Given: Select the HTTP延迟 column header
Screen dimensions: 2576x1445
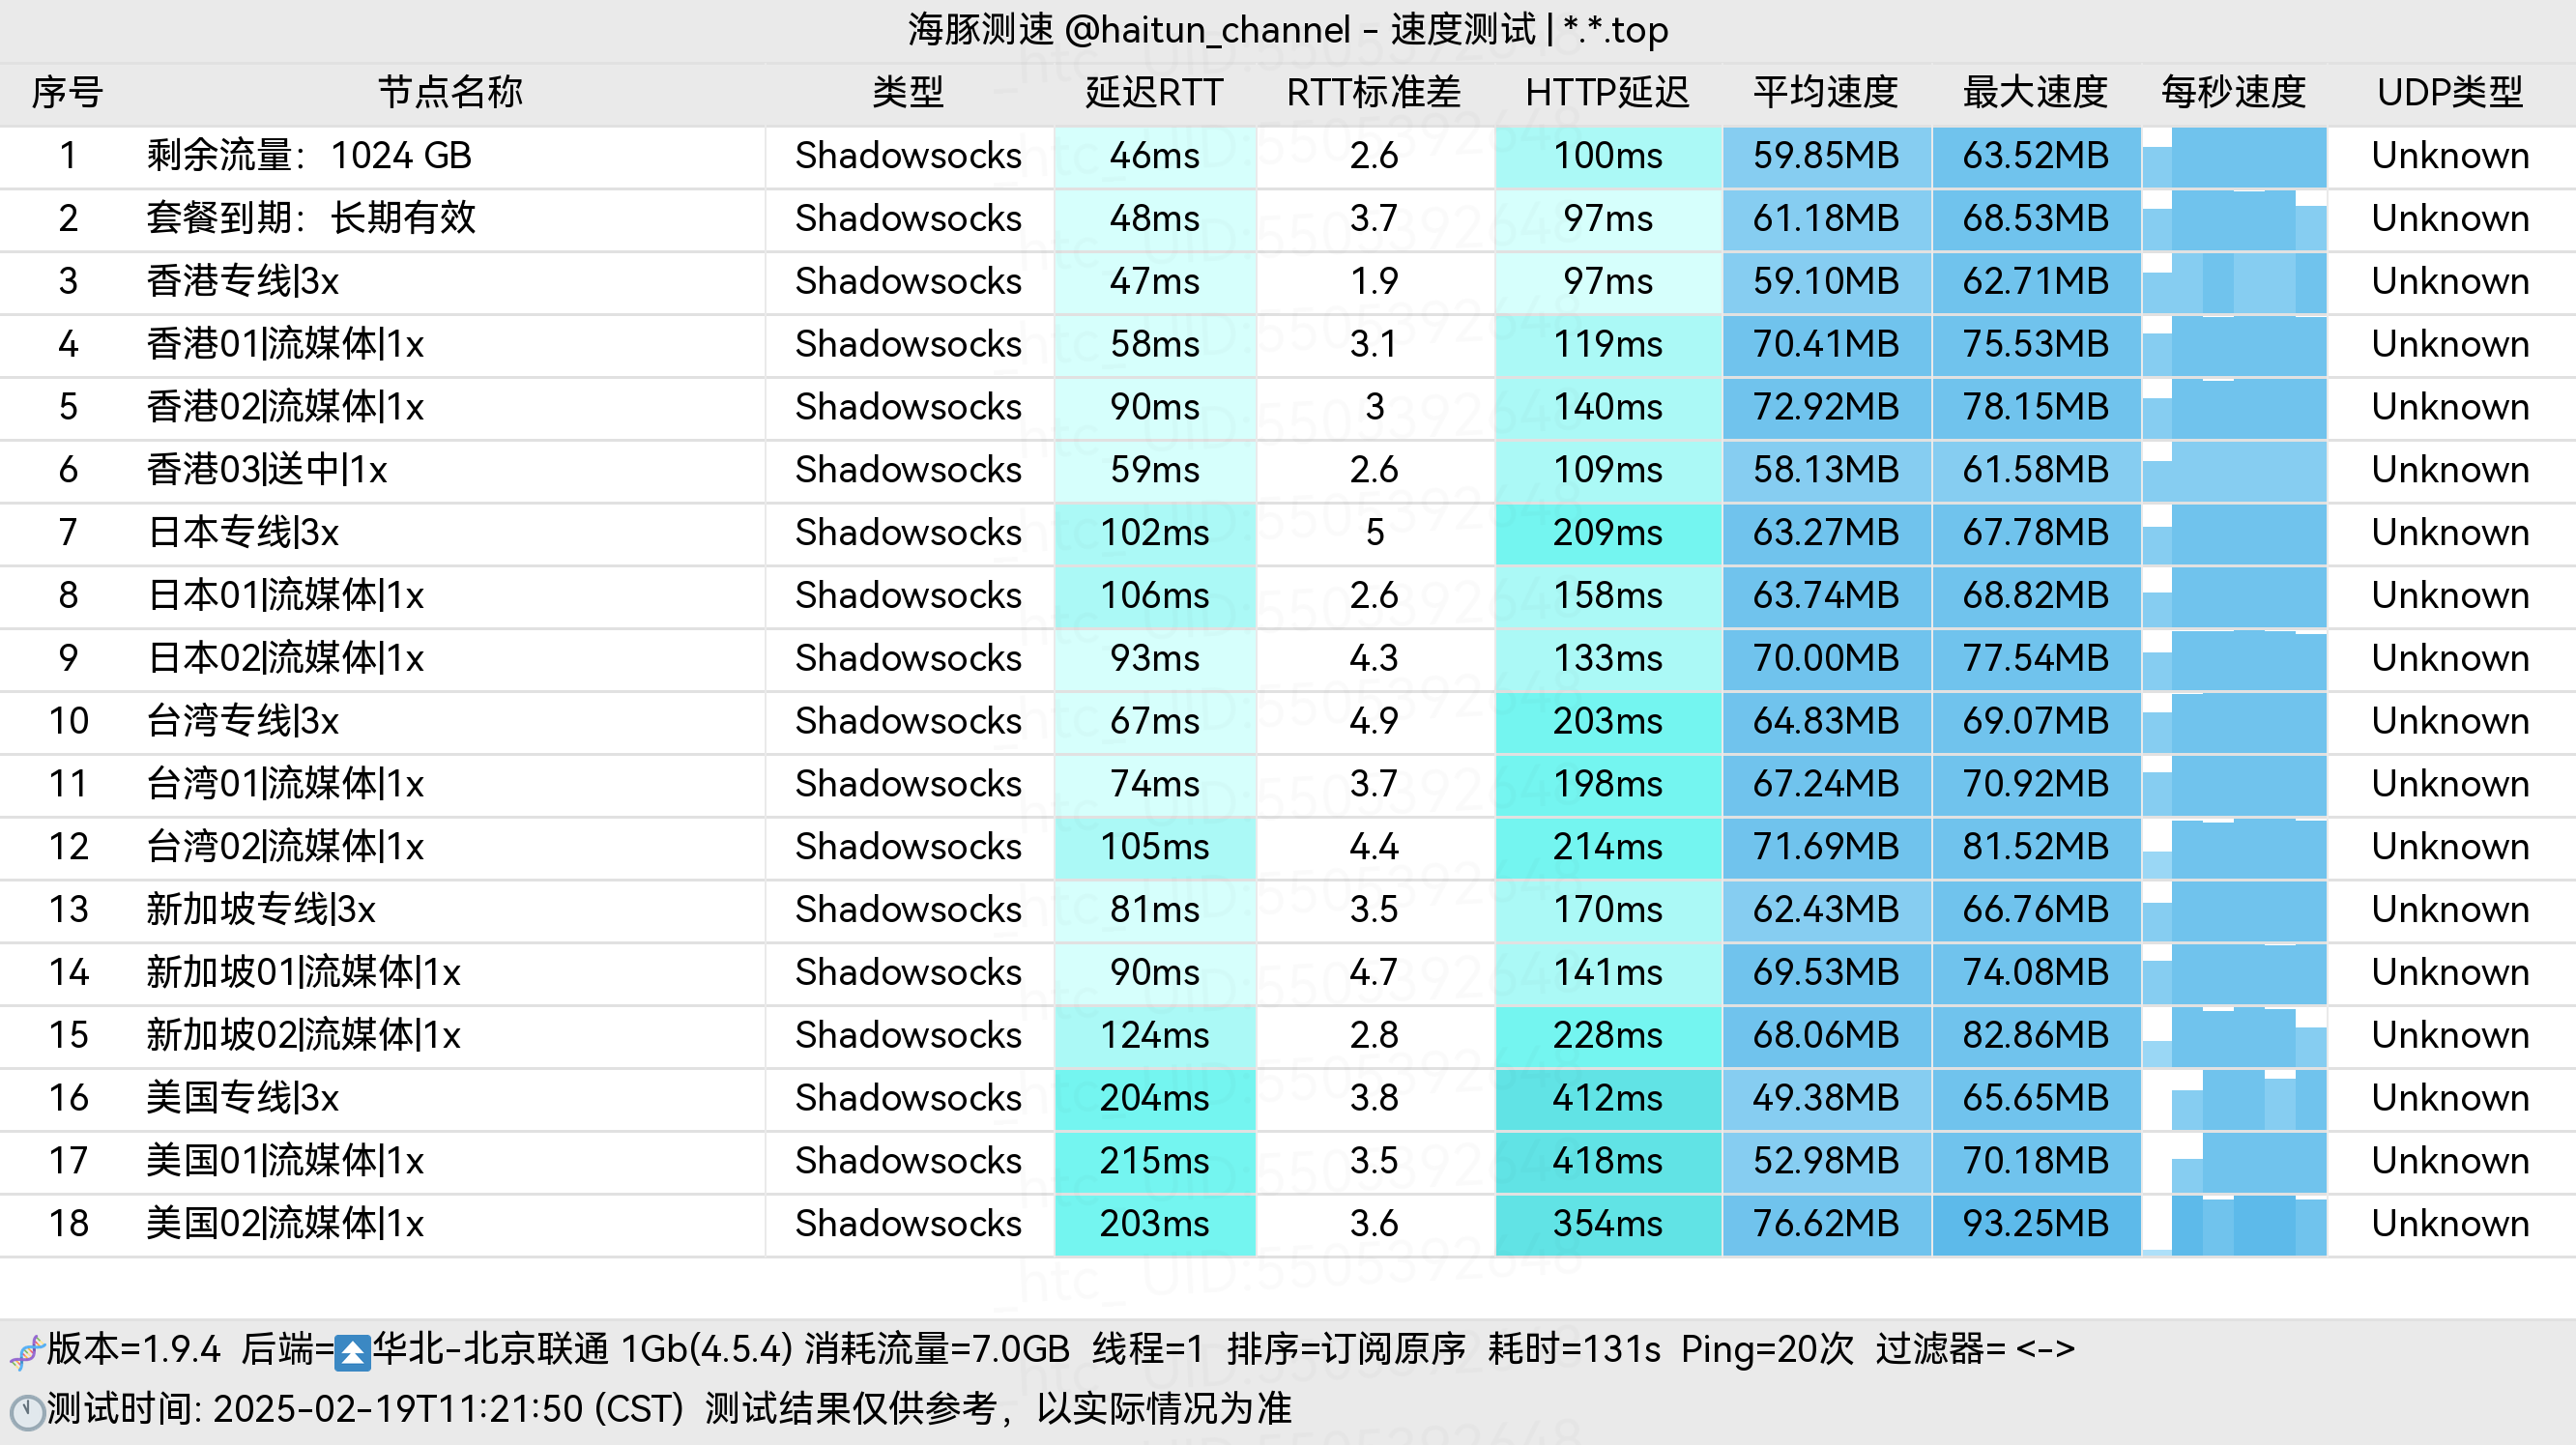Looking at the screenshot, I should point(1607,92).
